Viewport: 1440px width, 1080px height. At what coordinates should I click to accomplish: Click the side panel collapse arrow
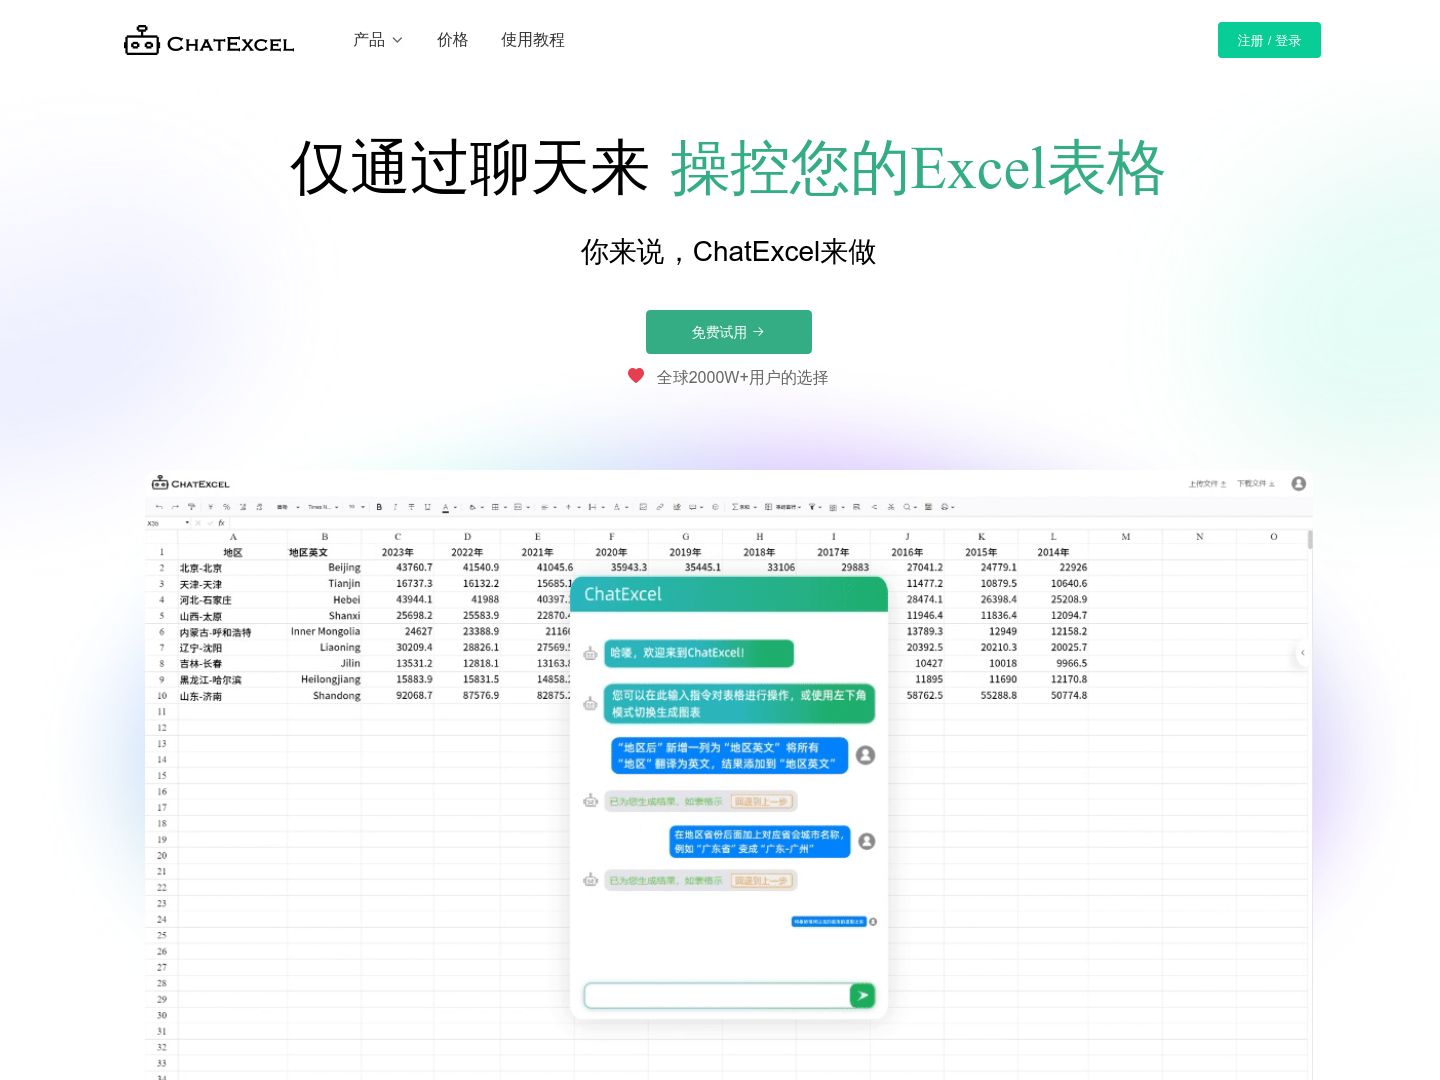click(1302, 652)
